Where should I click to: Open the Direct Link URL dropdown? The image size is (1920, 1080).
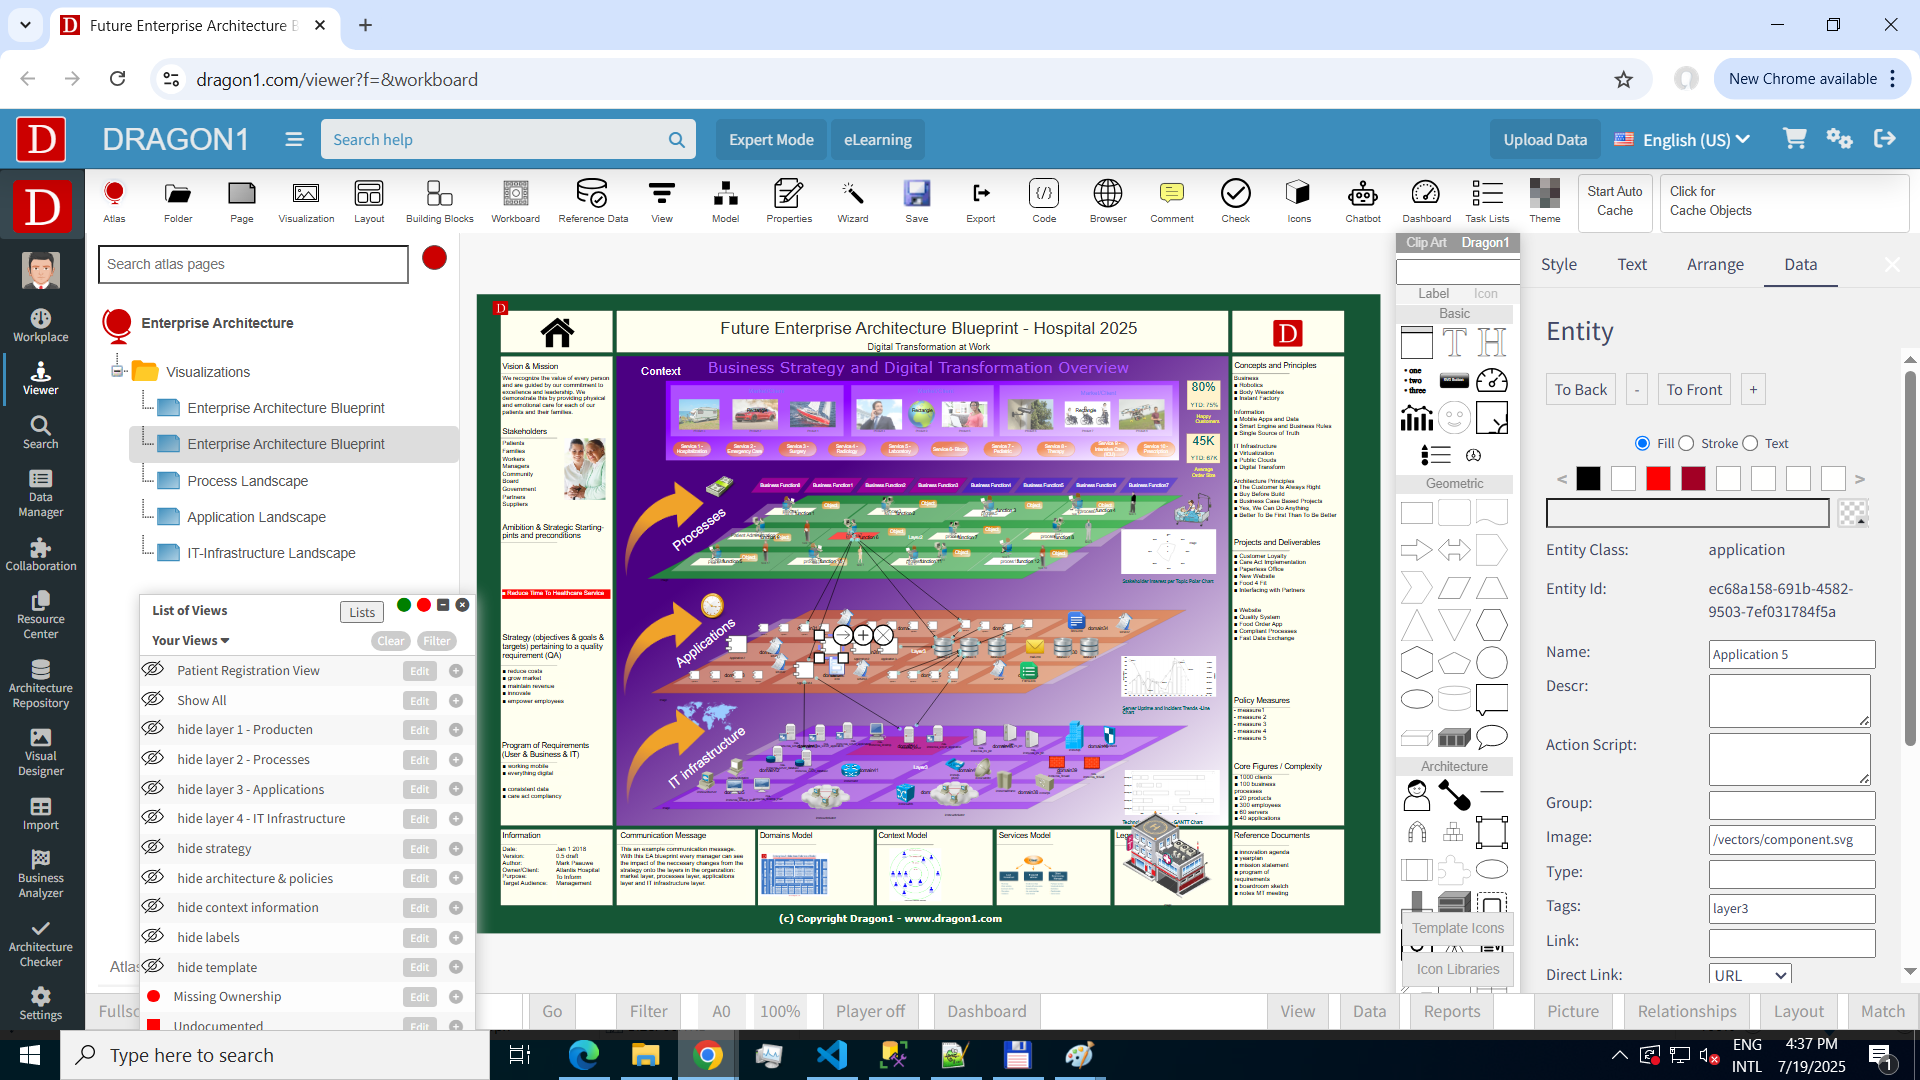[x=1750, y=975]
